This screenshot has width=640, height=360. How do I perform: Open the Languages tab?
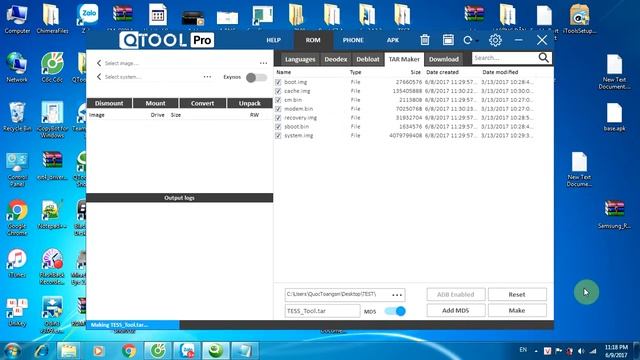coord(300,59)
